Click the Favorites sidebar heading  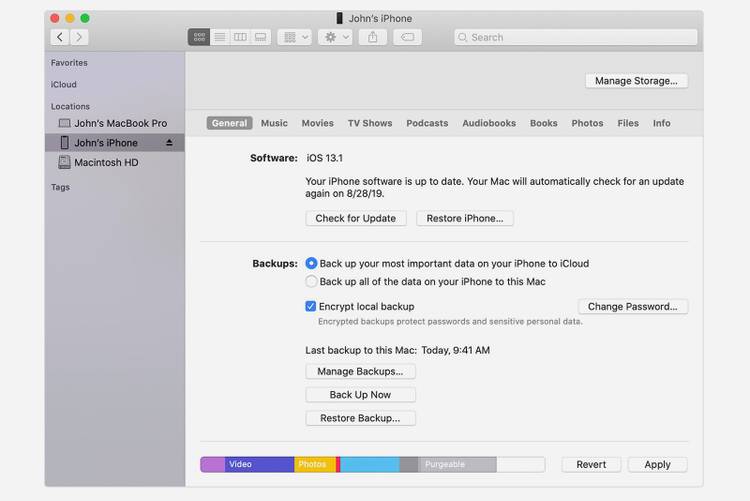69,63
